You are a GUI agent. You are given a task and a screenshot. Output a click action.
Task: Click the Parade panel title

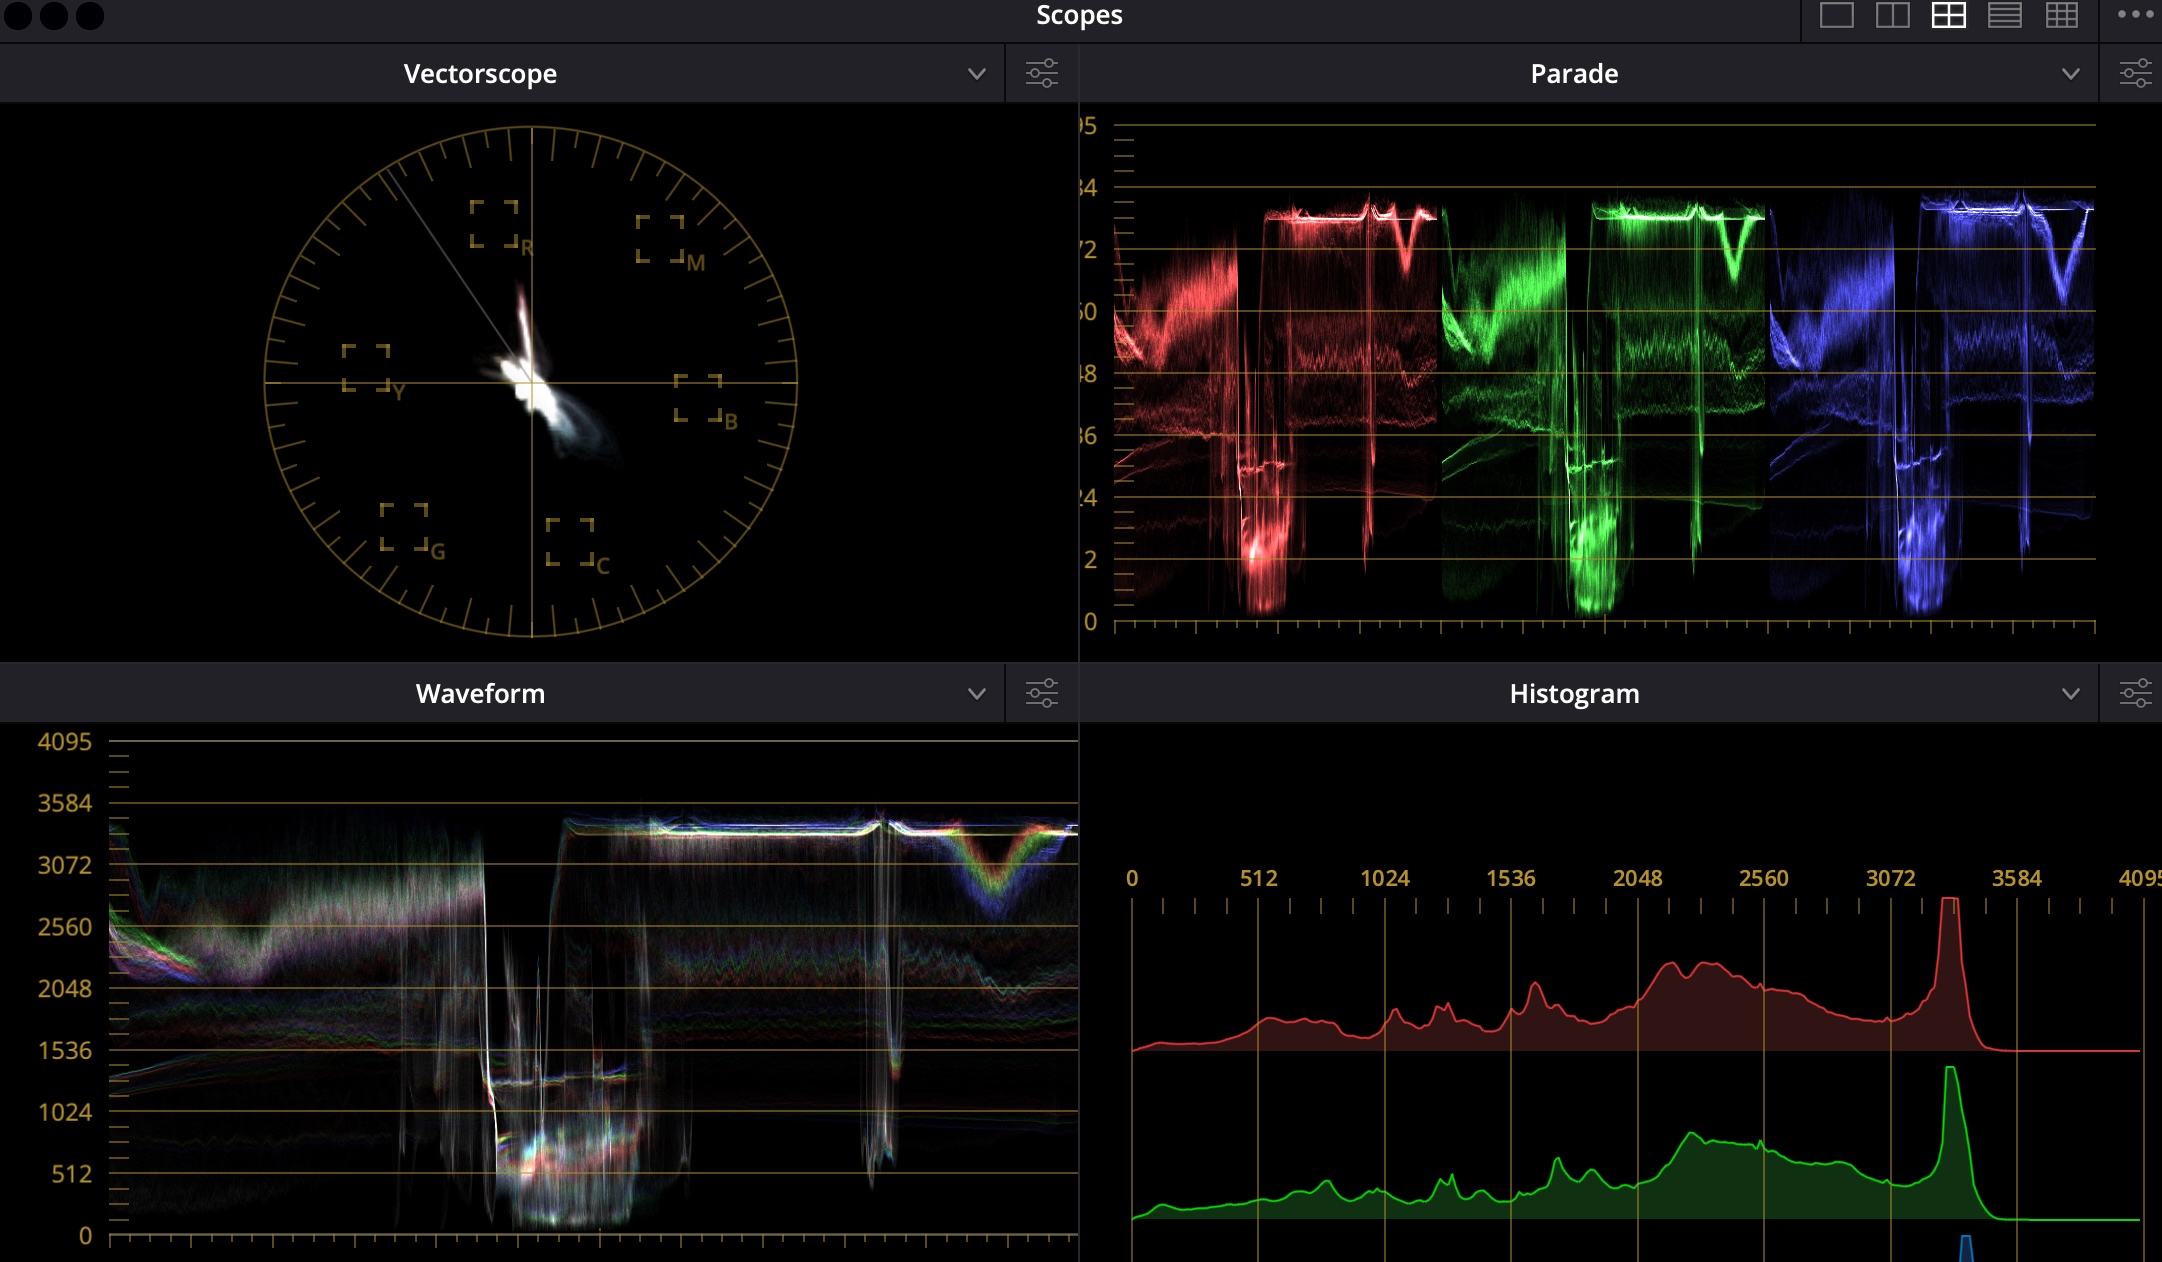tap(1574, 74)
